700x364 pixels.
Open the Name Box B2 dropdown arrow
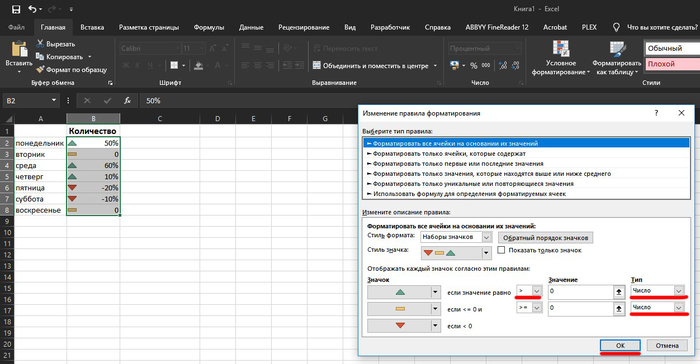pos(54,100)
